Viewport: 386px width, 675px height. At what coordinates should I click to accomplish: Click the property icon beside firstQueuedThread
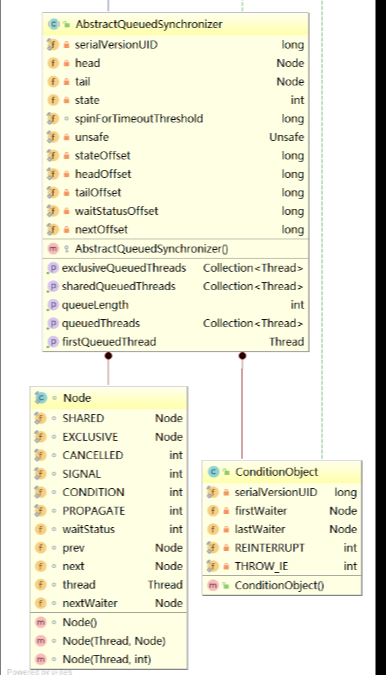[52, 342]
